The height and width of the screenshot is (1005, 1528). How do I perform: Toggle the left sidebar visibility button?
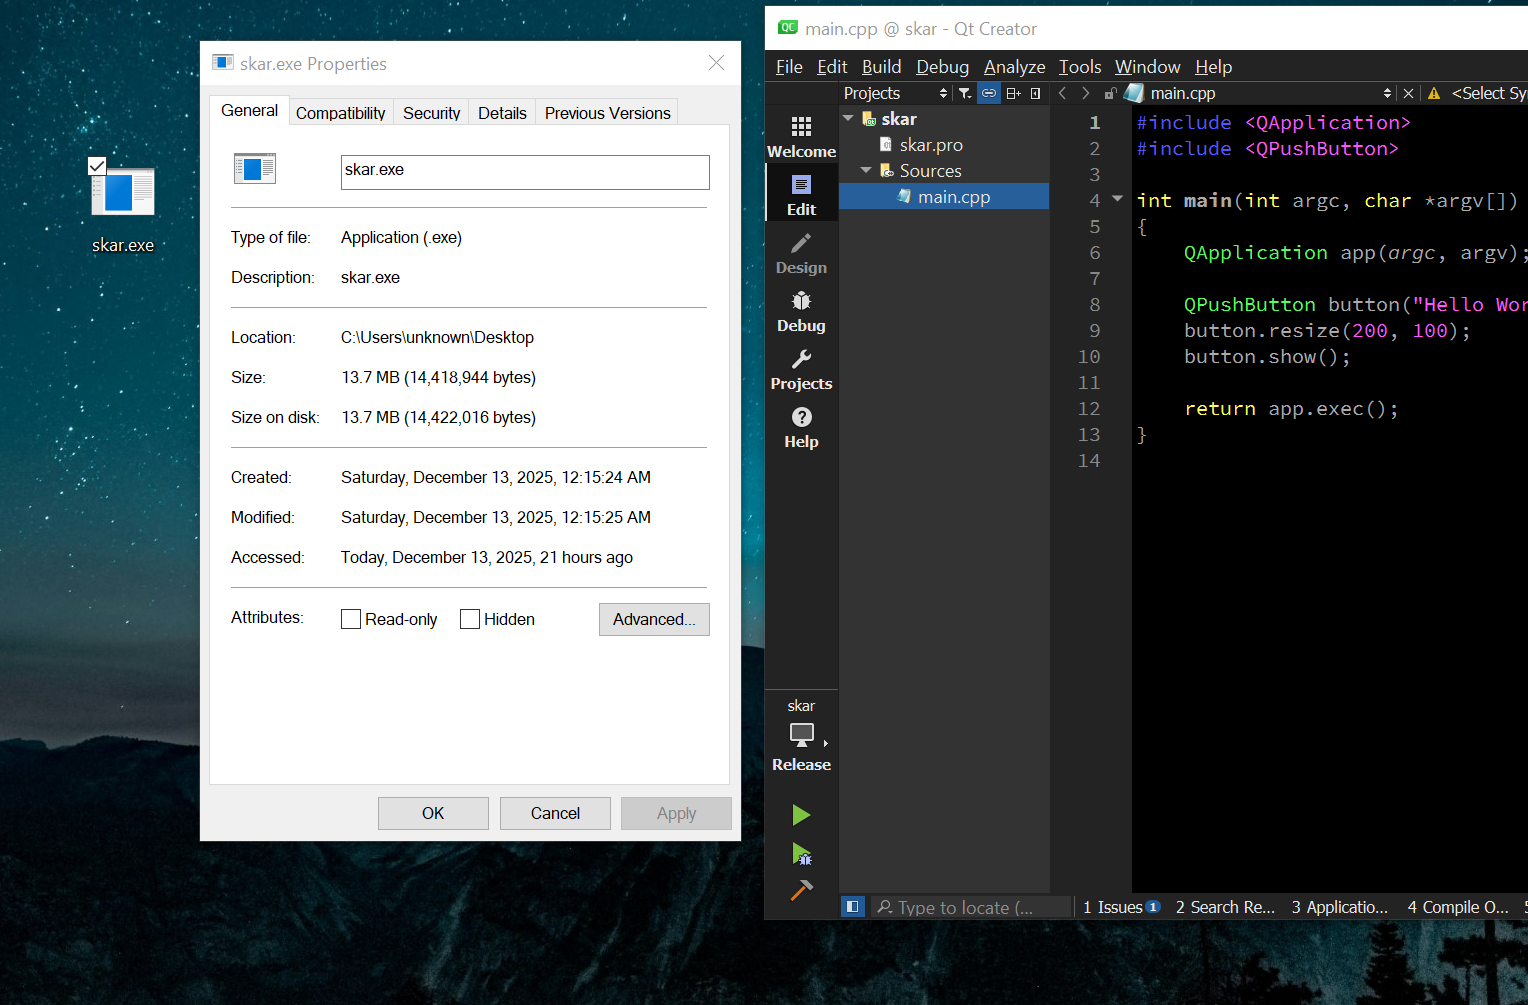[x=852, y=907]
